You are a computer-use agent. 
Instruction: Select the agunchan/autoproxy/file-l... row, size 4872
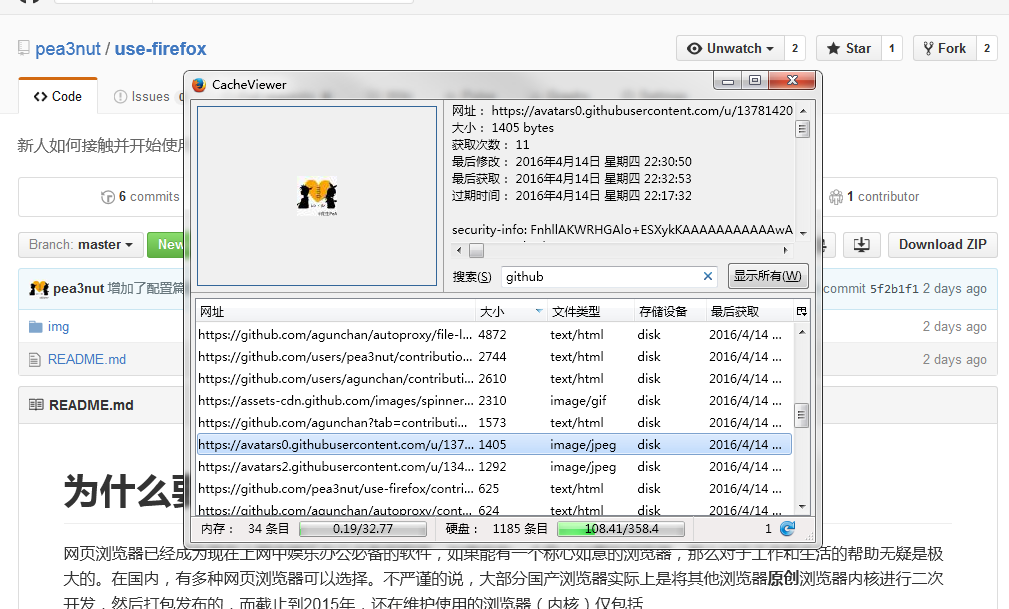494,335
